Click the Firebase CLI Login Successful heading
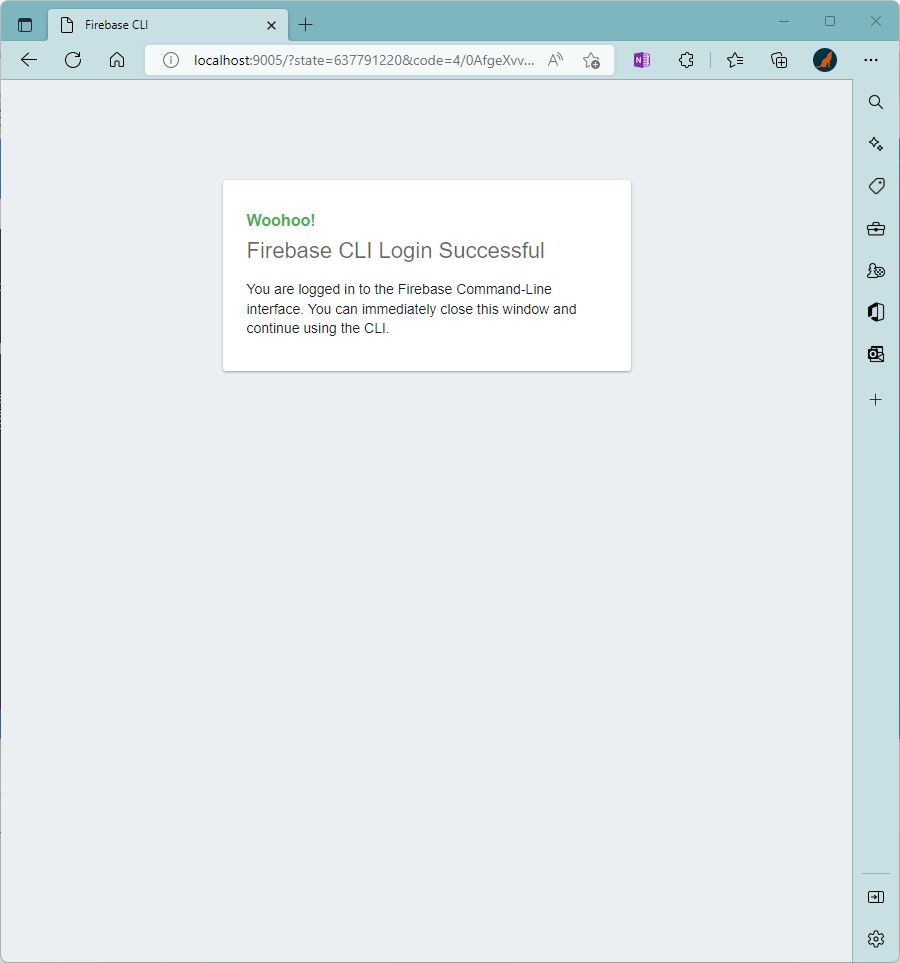The height and width of the screenshot is (963, 900). 396,251
